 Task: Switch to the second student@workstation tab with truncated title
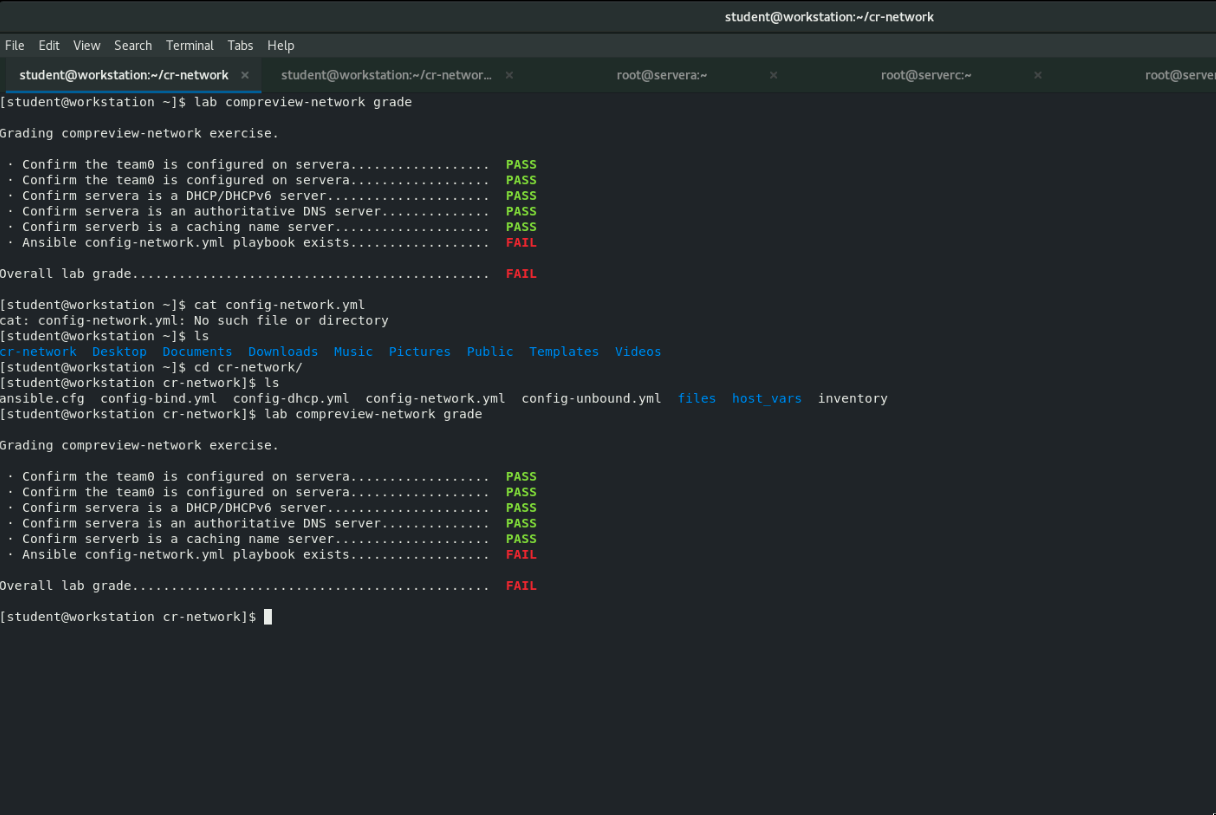click(x=386, y=75)
